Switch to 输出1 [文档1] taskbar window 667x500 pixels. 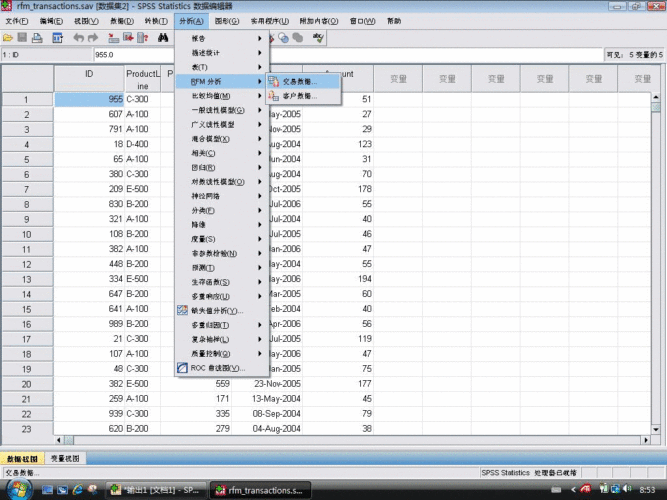pos(156,490)
